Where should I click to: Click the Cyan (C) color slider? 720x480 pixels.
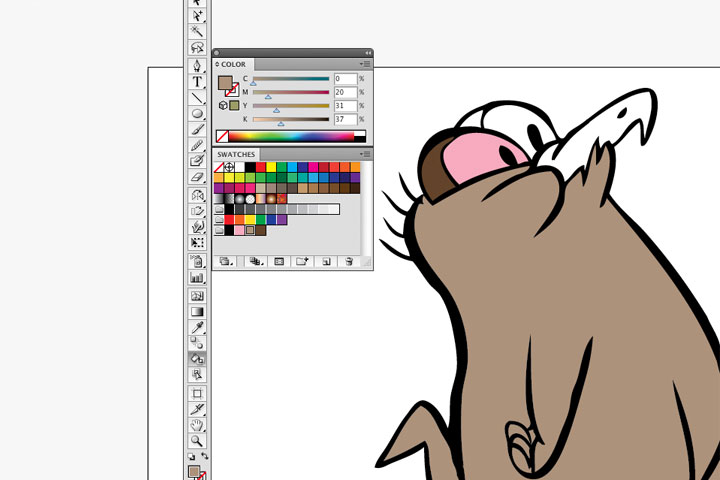tap(291, 79)
